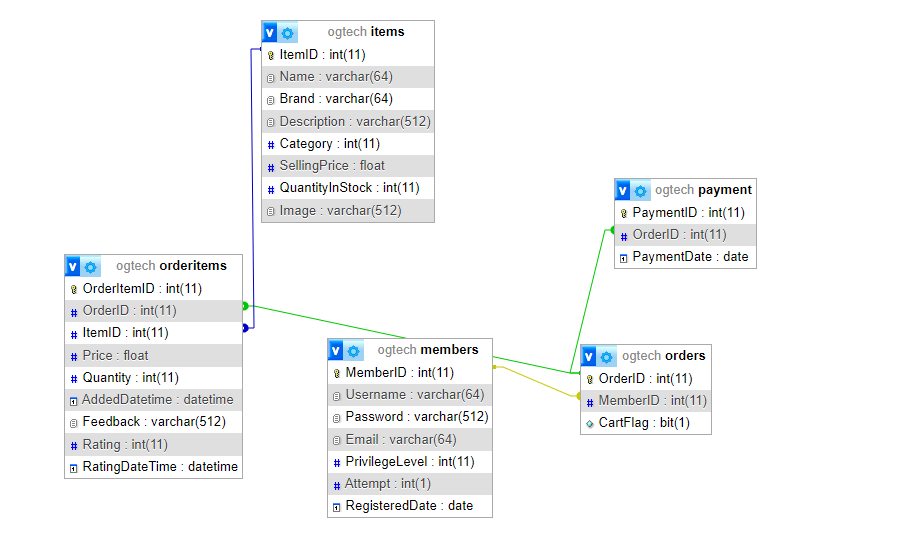The width and height of the screenshot is (912, 533).
Task: Select 'Attempt : int(1)' row
Action: [410, 484]
